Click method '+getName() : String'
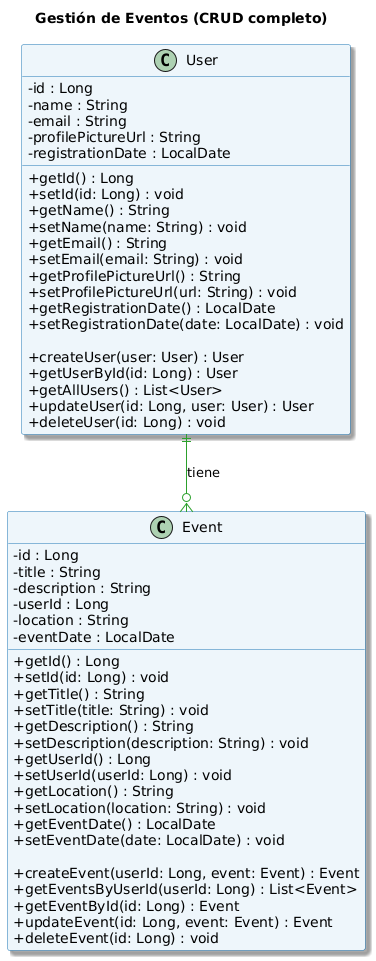The width and height of the screenshot is (376, 961). [x=99, y=211]
